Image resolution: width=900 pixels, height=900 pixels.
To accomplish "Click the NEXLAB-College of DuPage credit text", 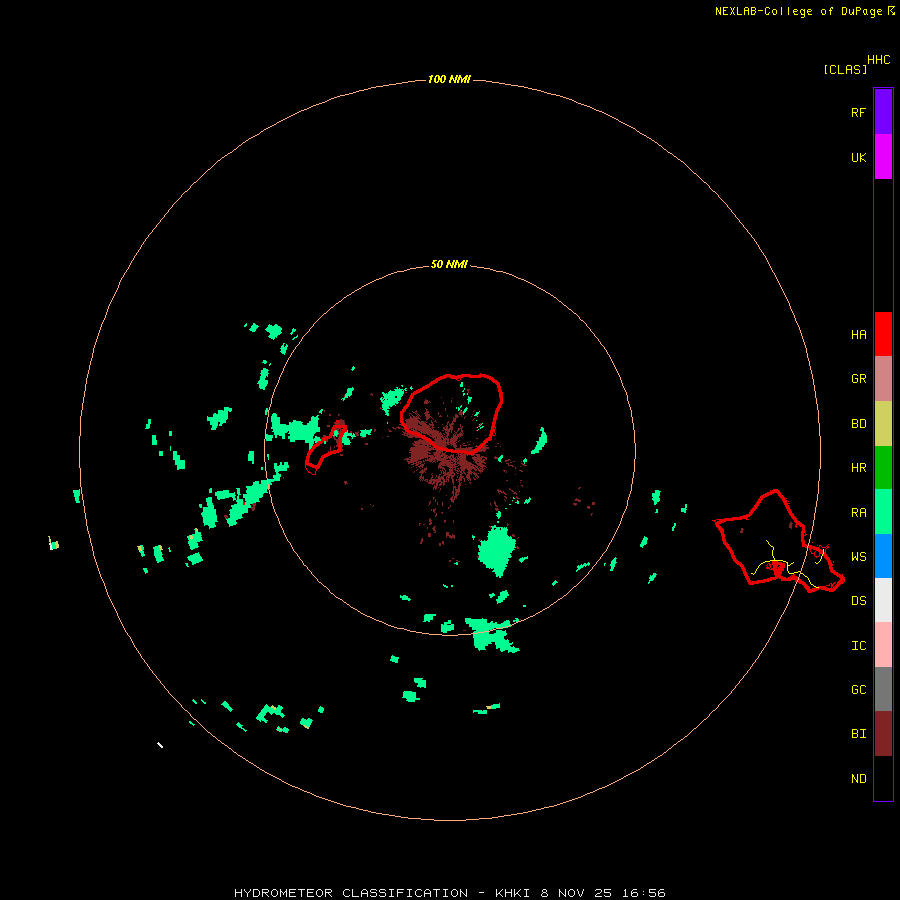I will 798,11.
